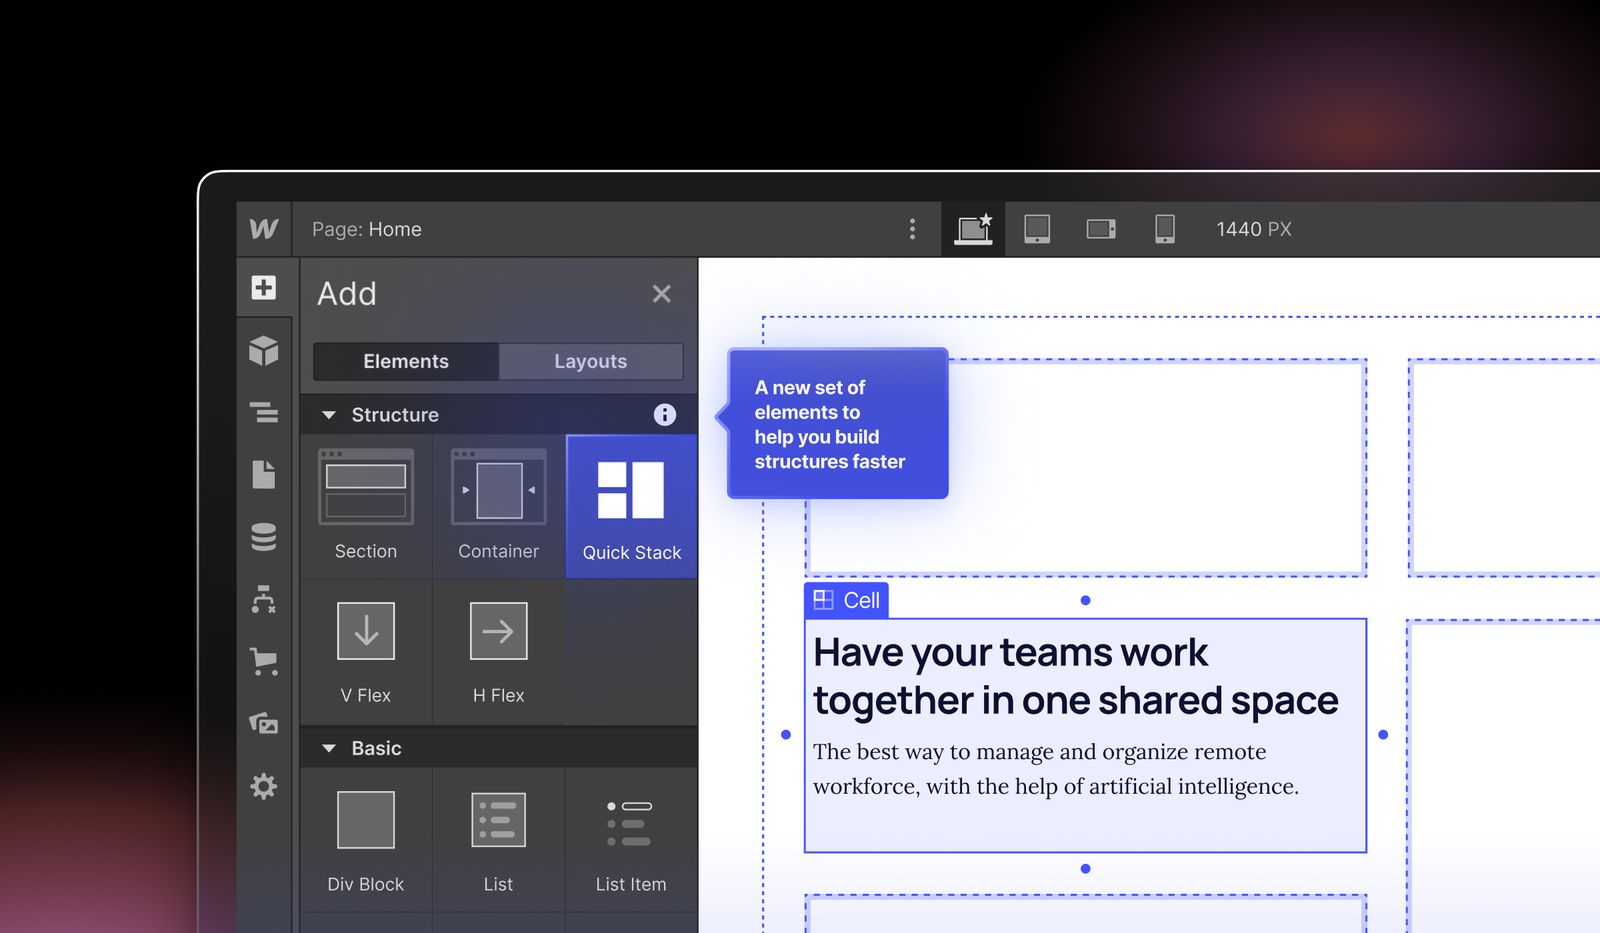Open the CMS Collections panel
Image resolution: width=1600 pixels, height=933 pixels.
pos(264,537)
